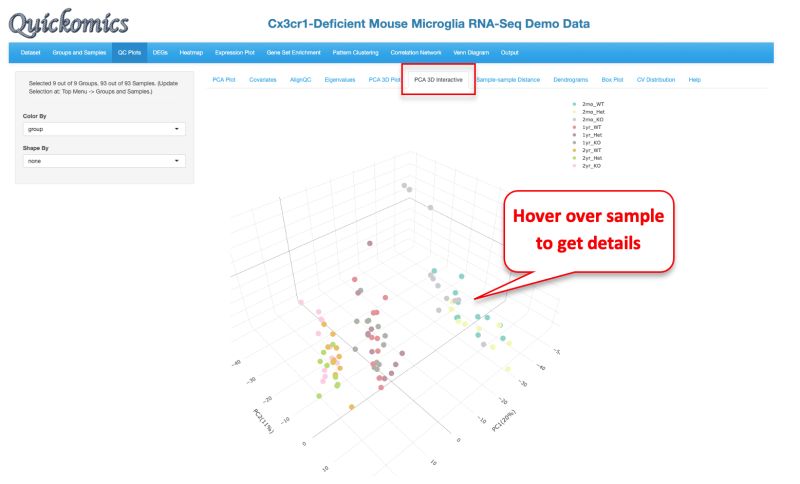The image size is (800, 484).
Task: Click the PC1(20%) axis label
Action: tap(504, 420)
